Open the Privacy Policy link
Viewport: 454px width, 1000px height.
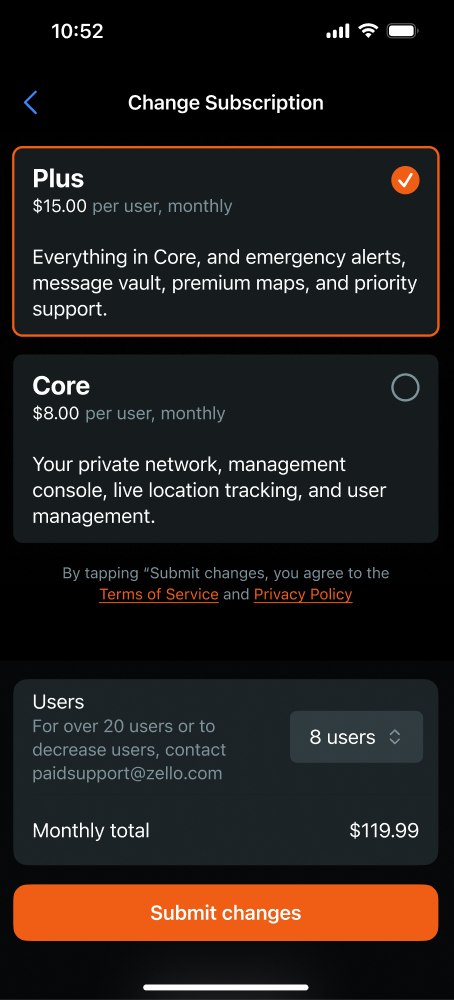pyautogui.click(x=303, y=594)
